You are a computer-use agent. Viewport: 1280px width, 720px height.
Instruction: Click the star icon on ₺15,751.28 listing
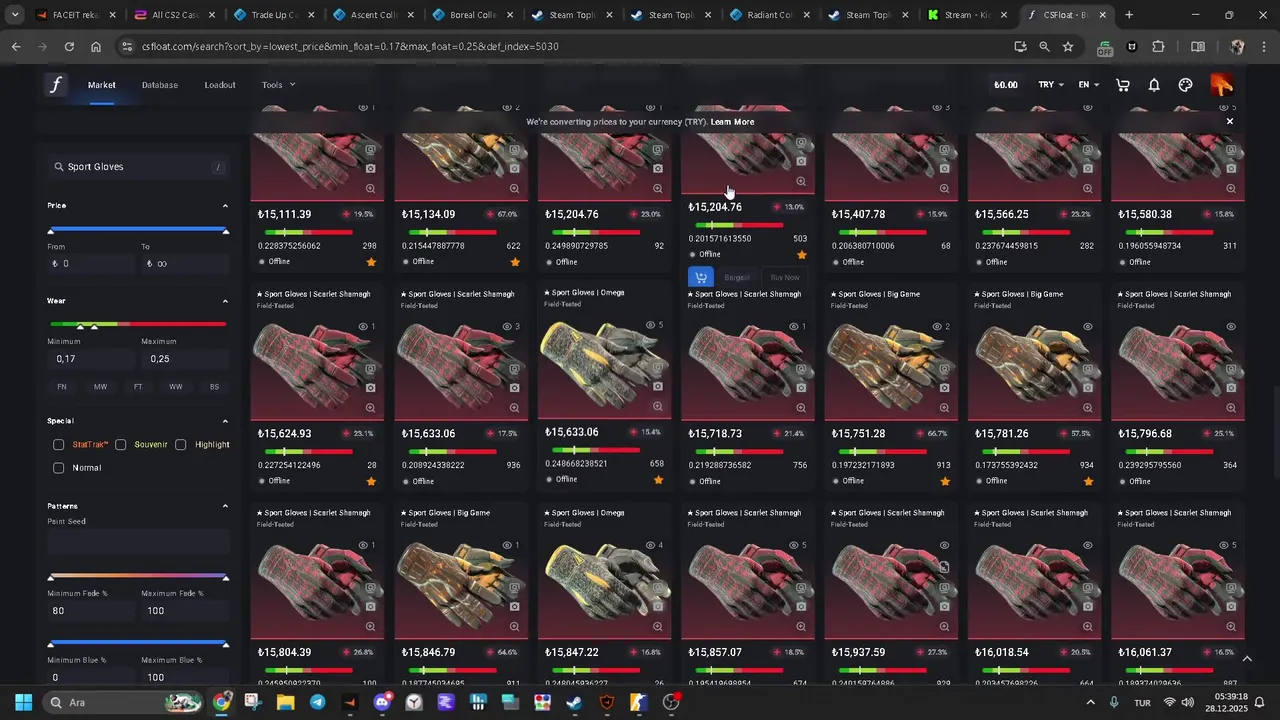click(x=945, y=481)
